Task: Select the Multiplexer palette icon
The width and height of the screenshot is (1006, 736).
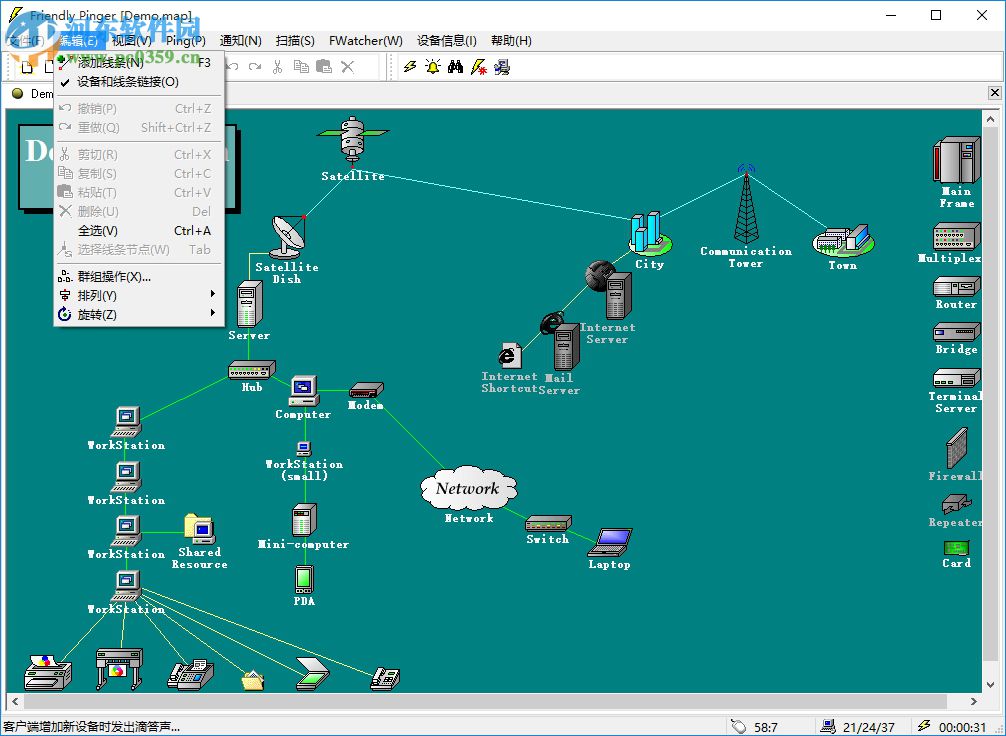Action: coord(956,236)
